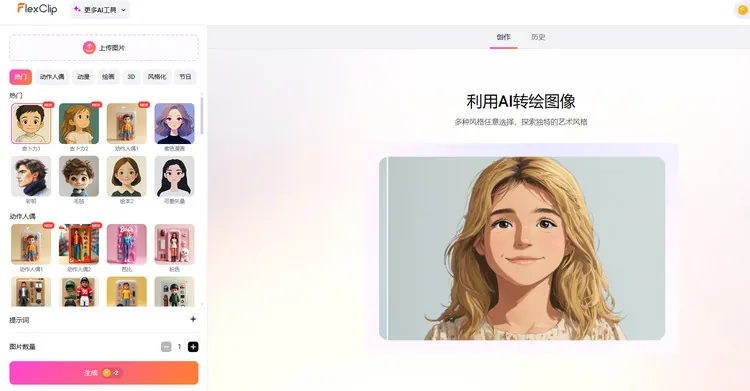Screen dimensions: 750x391
Task: Pick the 芭比 Barbie doll style
Action: 127,244
